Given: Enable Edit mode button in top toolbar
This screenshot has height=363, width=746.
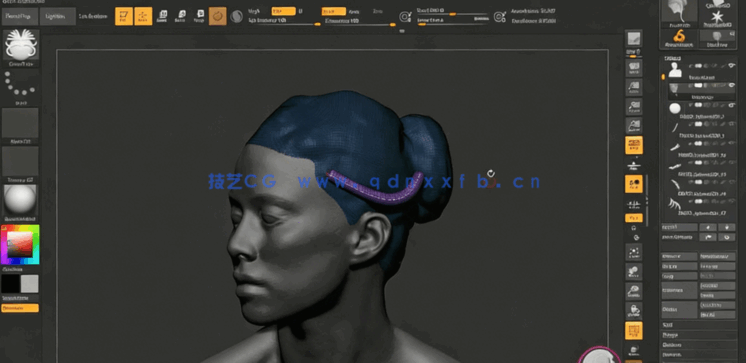Looking at the screenshot, I should [124, 16].
